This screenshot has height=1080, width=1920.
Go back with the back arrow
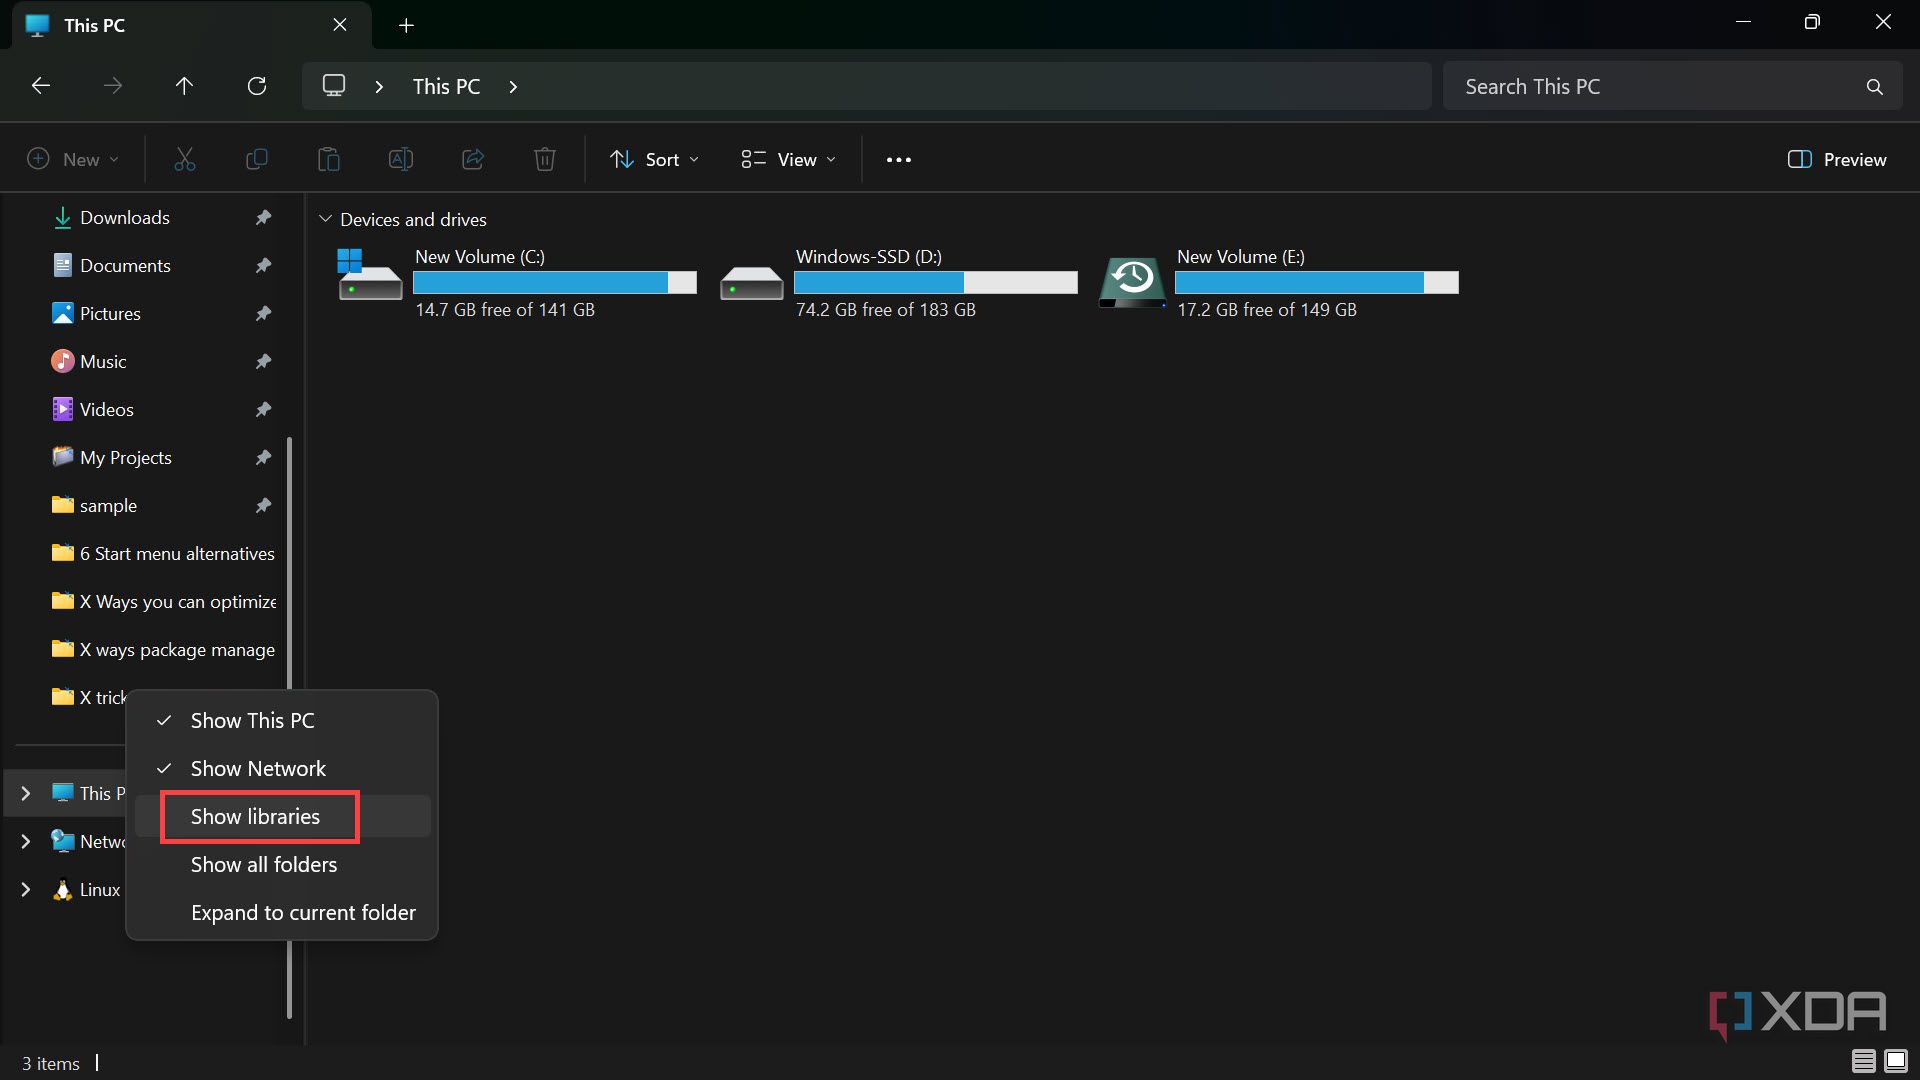tap(41, 86)
